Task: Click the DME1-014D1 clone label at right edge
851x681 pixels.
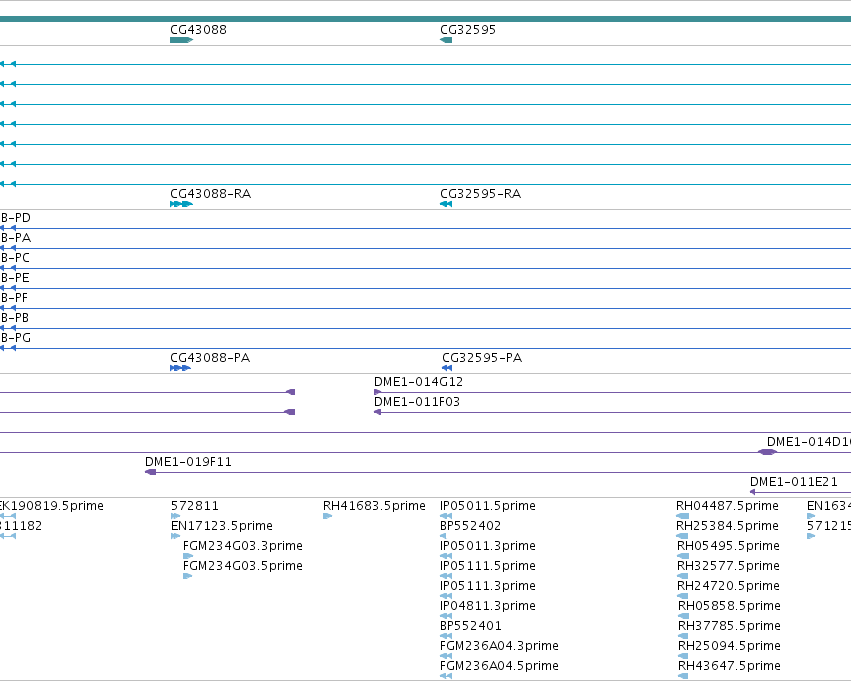Action: [809, 442]
